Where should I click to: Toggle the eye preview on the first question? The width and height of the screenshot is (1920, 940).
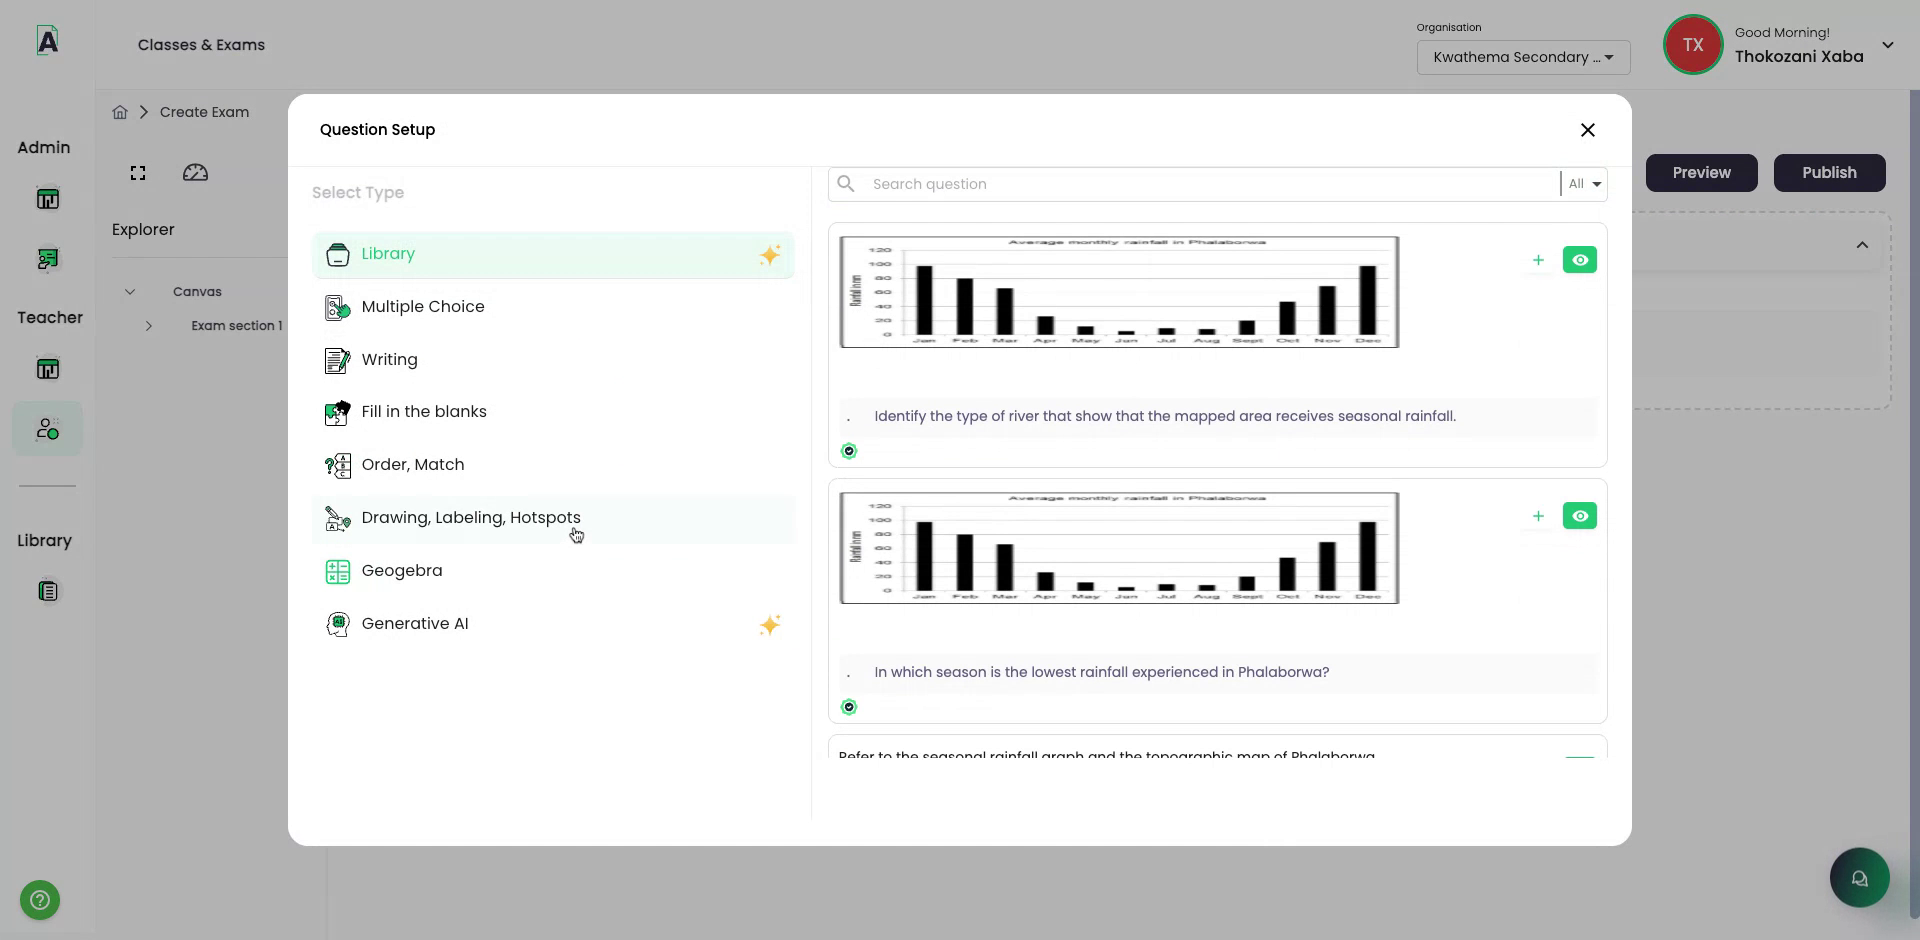1579,260
